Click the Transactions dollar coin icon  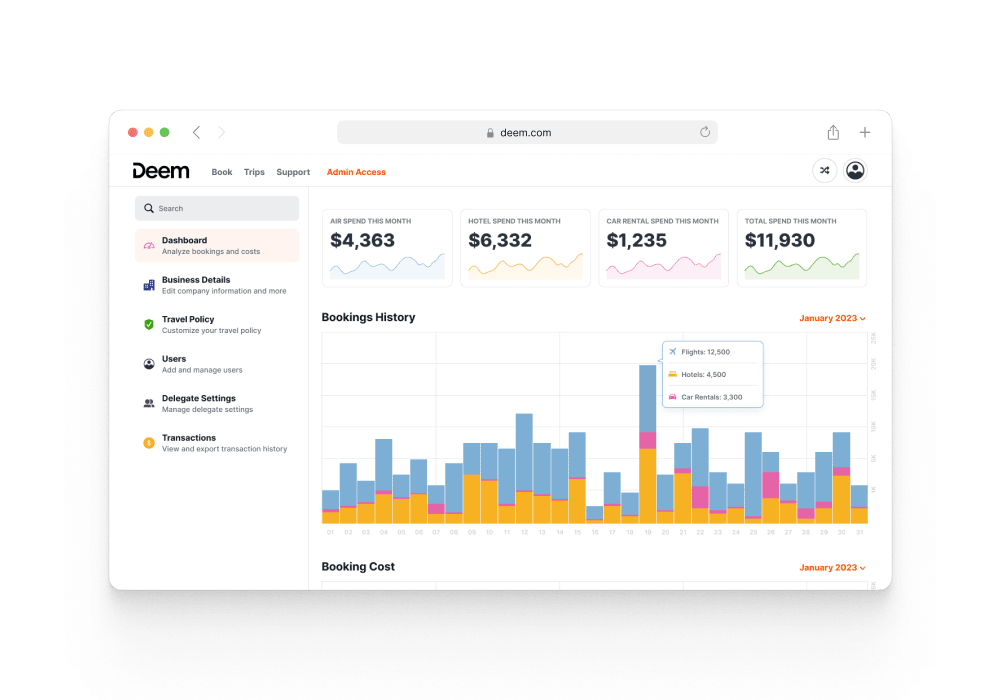pyautogui.click(x=149, y=443)
